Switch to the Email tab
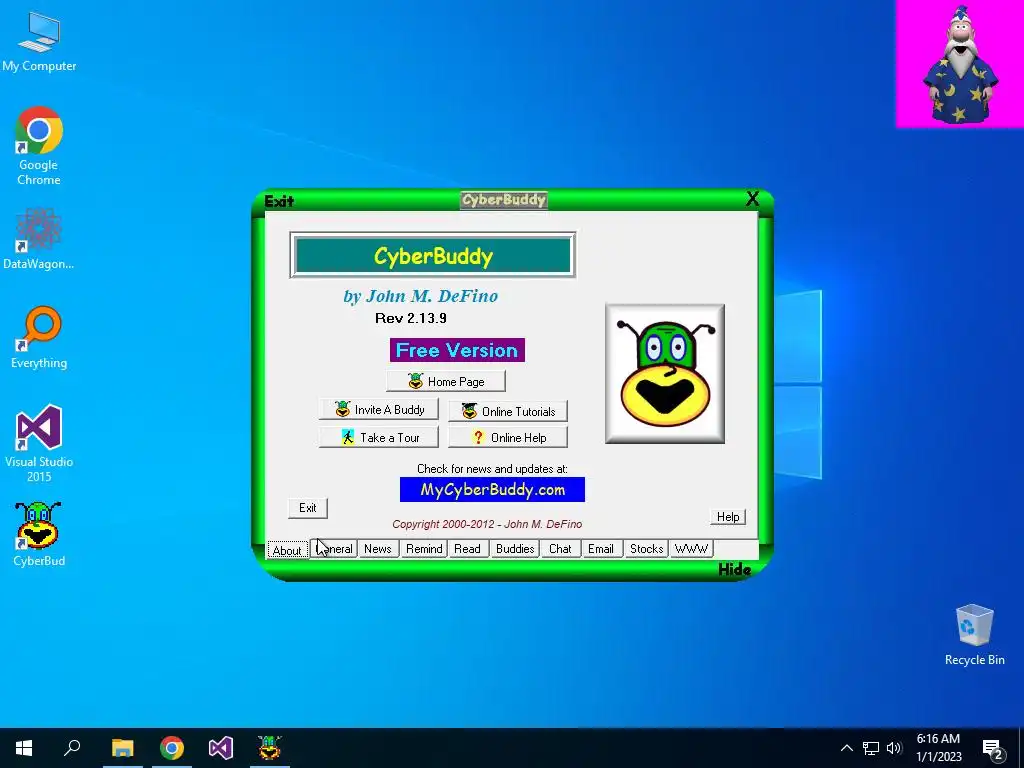 click(601, 549)
